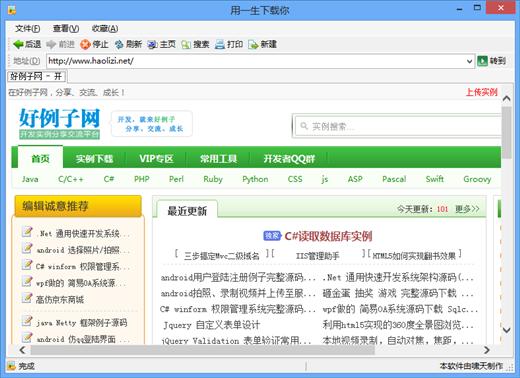Screen dimensions: 520x378
Task: Click the 实例搜索 search box
Action: coord(398,126)
